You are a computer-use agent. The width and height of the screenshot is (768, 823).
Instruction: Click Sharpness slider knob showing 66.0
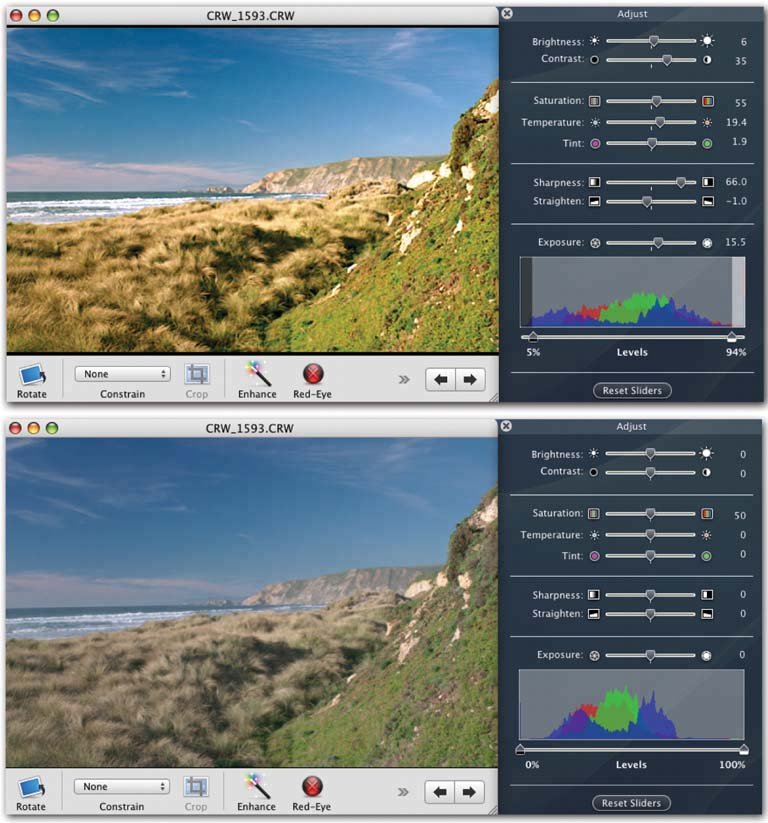coord(681,182)
